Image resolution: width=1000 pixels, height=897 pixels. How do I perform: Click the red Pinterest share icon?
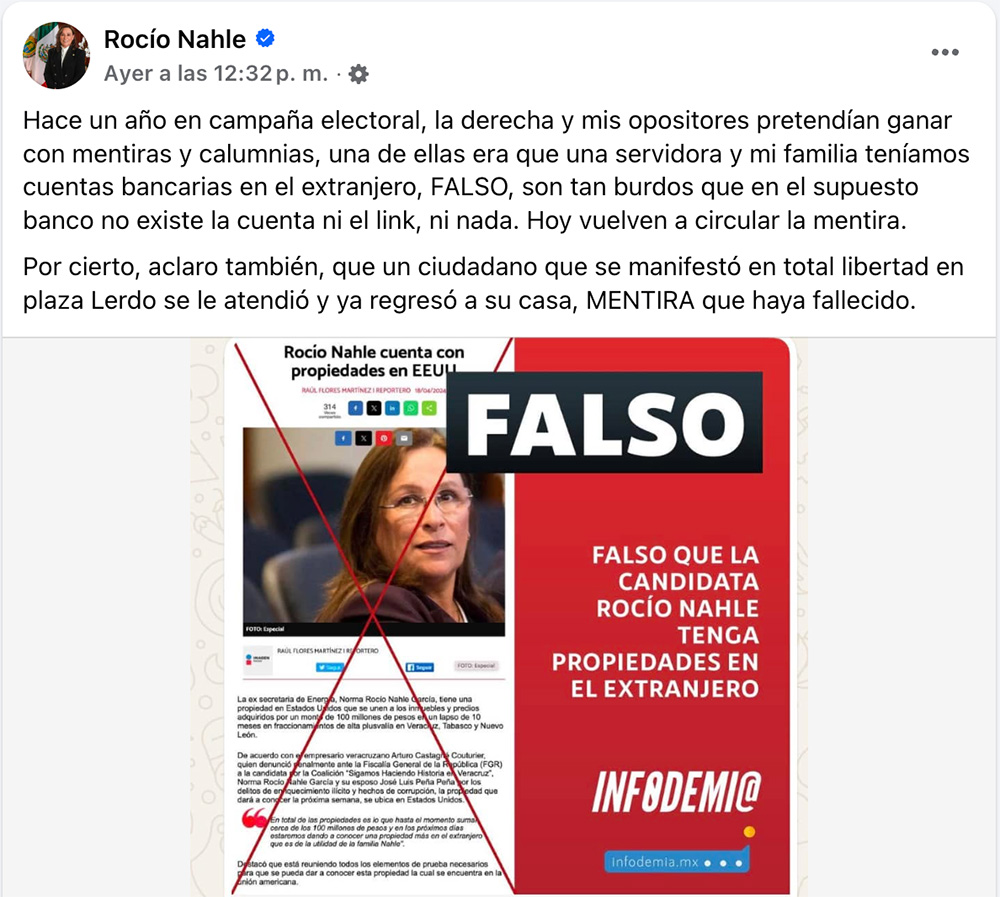[x=384, y=438]
